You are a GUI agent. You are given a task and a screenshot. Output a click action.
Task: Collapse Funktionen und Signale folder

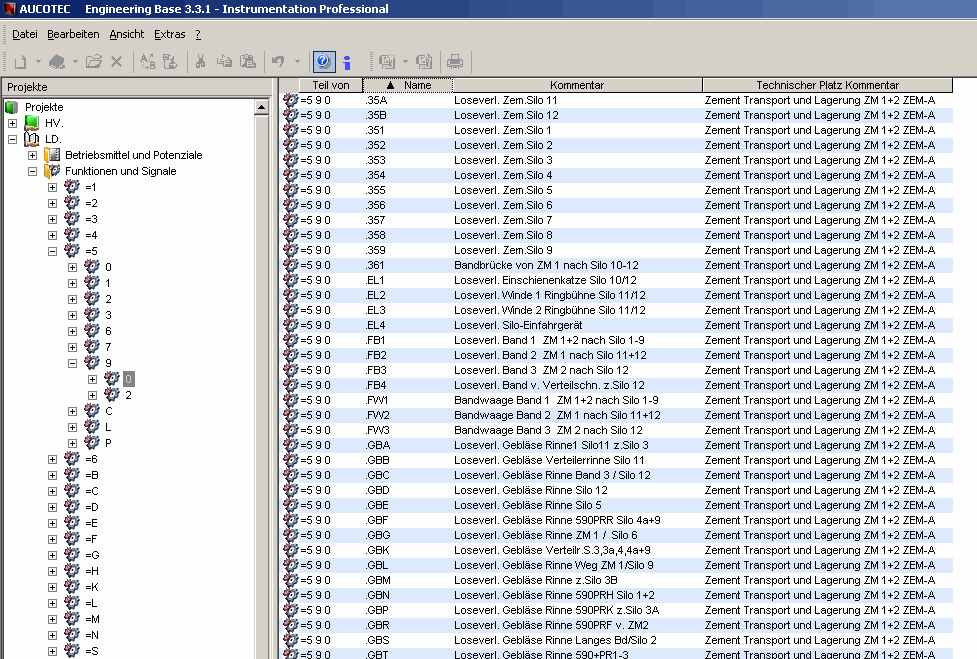pos(32,171)
